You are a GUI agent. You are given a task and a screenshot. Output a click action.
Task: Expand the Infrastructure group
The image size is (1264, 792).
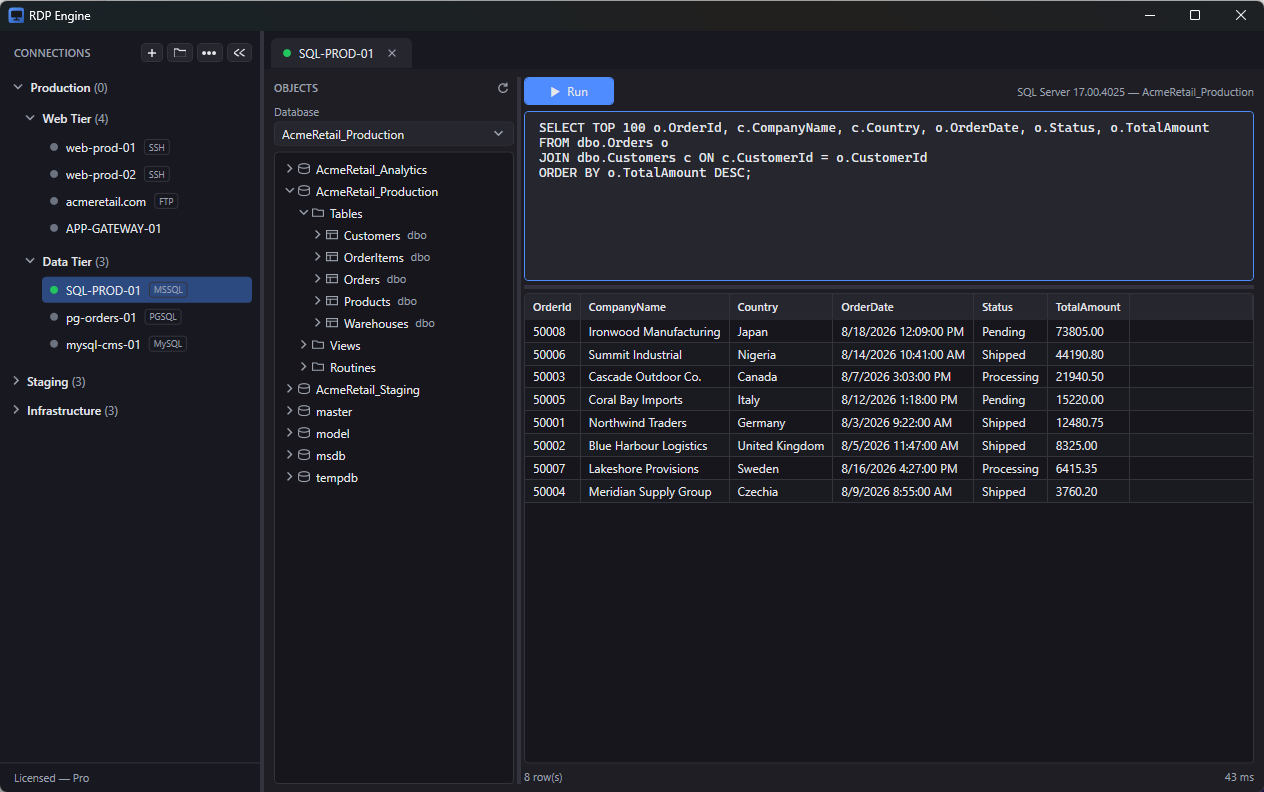(17, 410)
